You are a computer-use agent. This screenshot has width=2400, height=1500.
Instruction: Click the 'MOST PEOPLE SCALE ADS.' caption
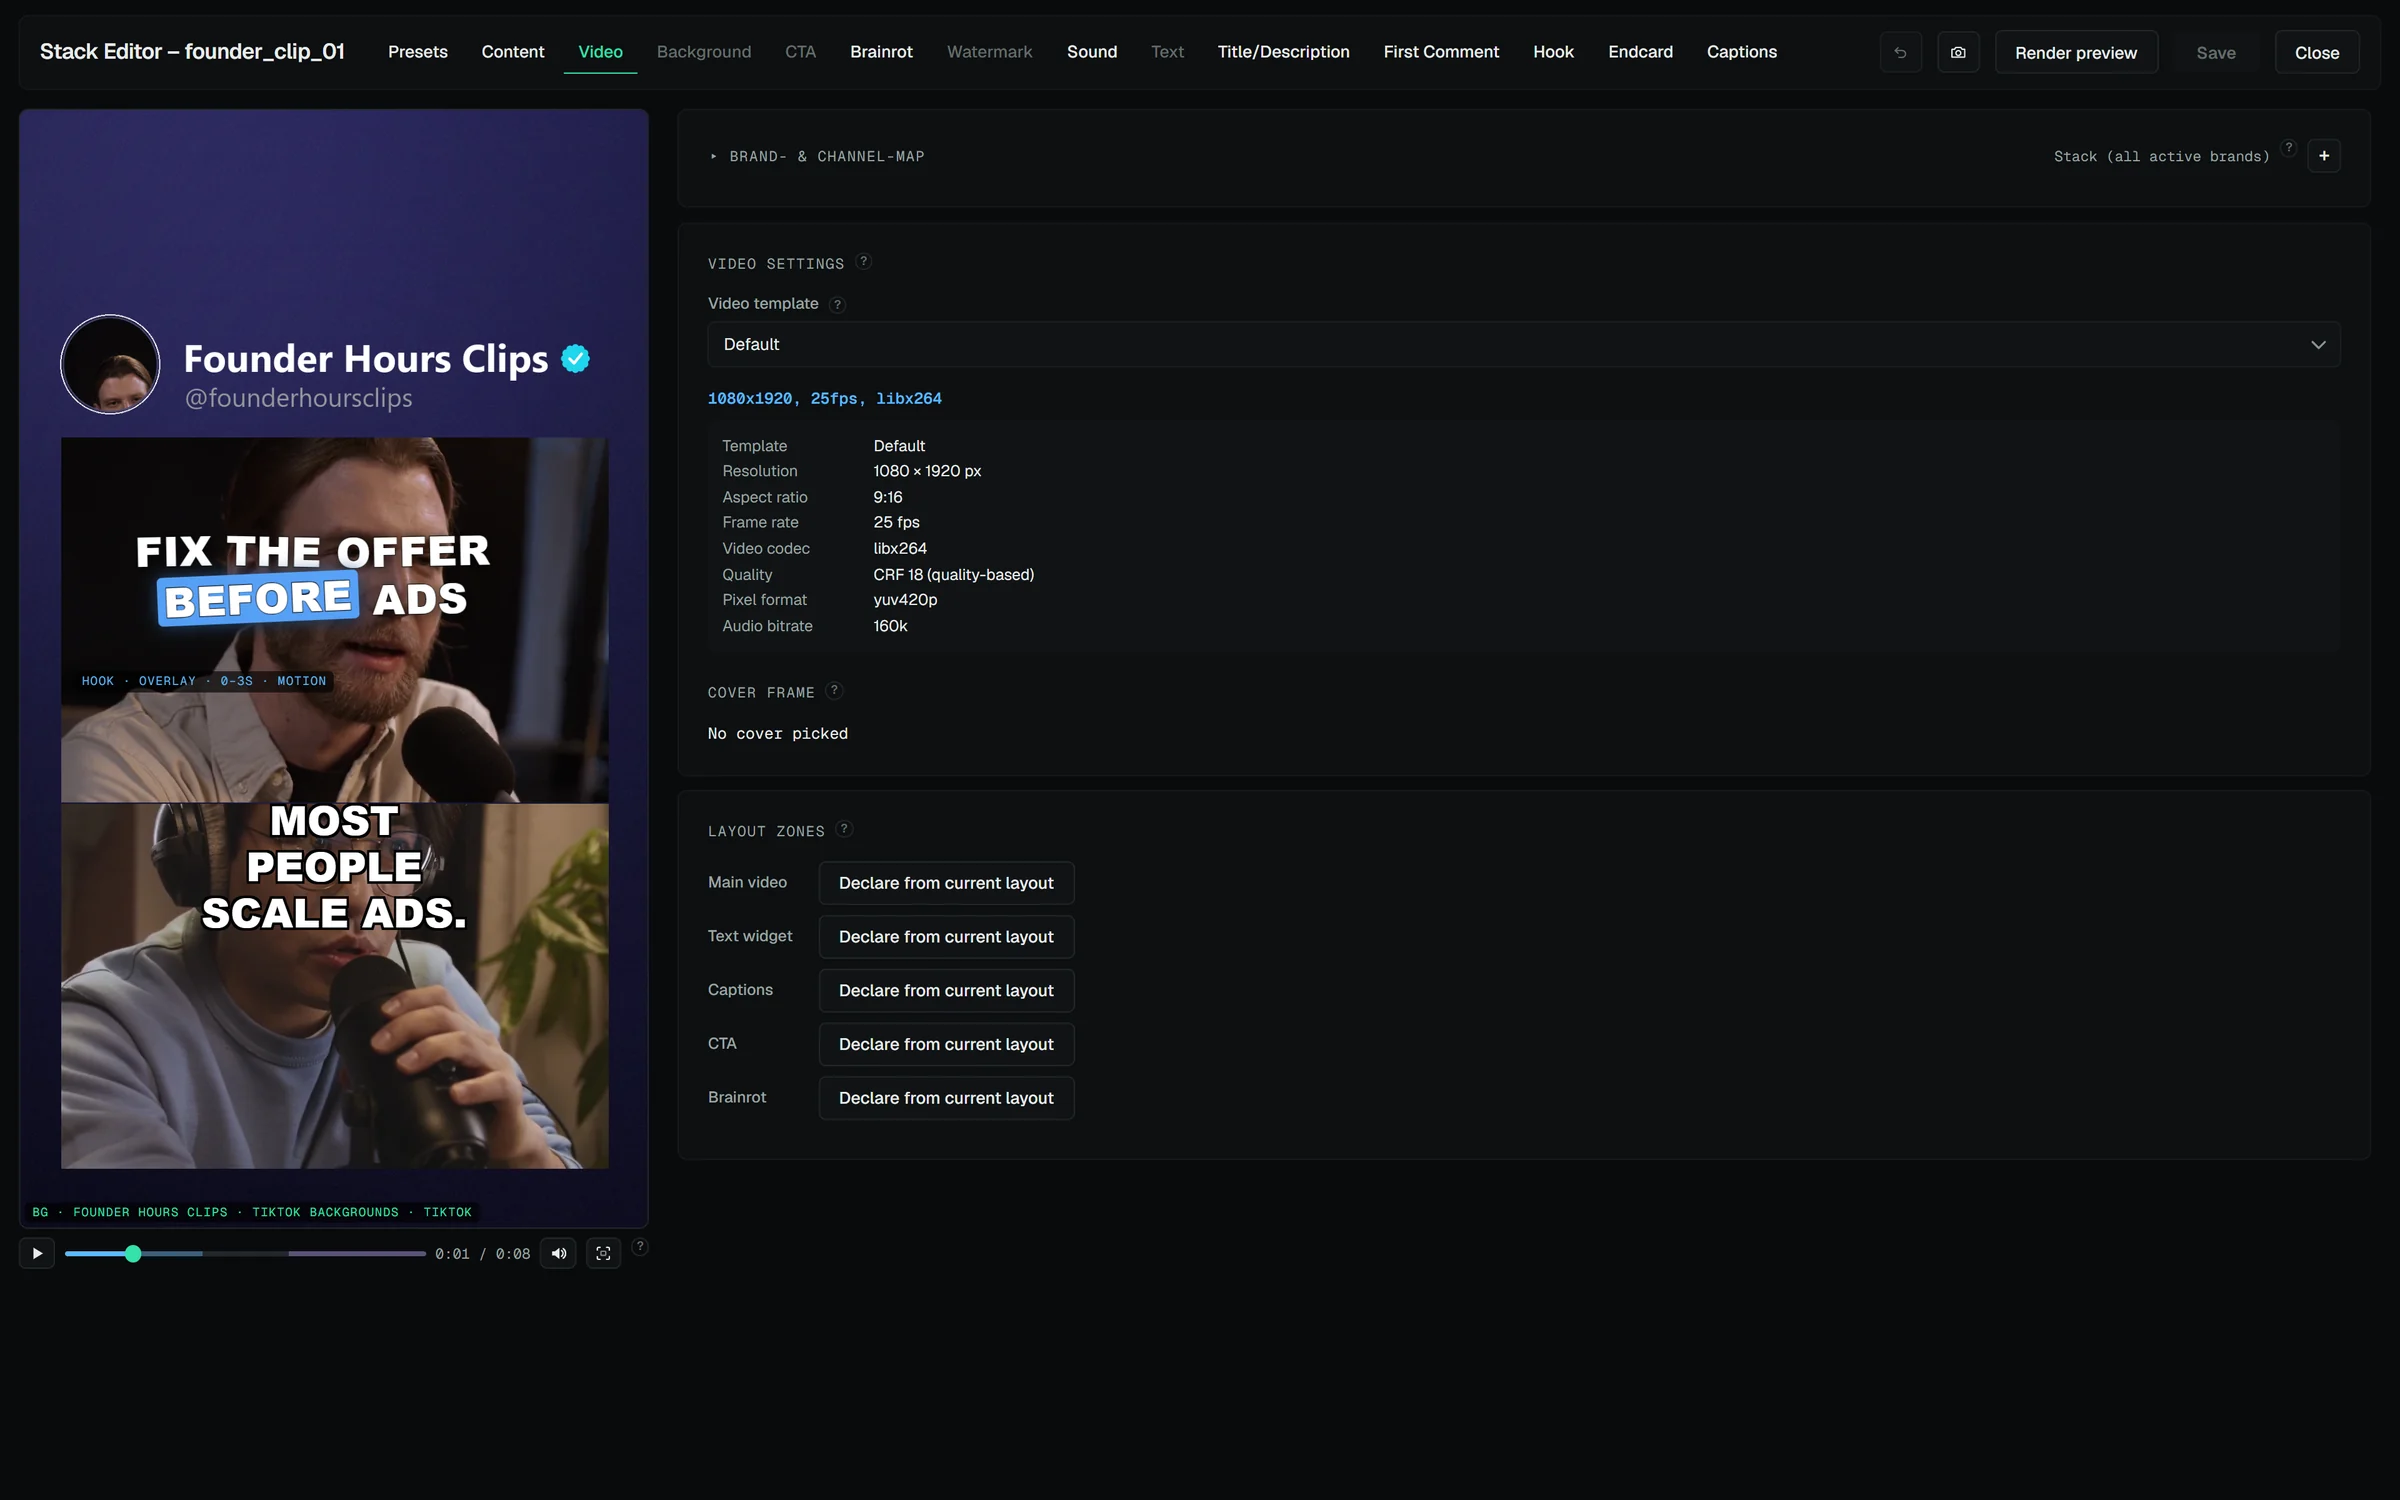[335, 867]
